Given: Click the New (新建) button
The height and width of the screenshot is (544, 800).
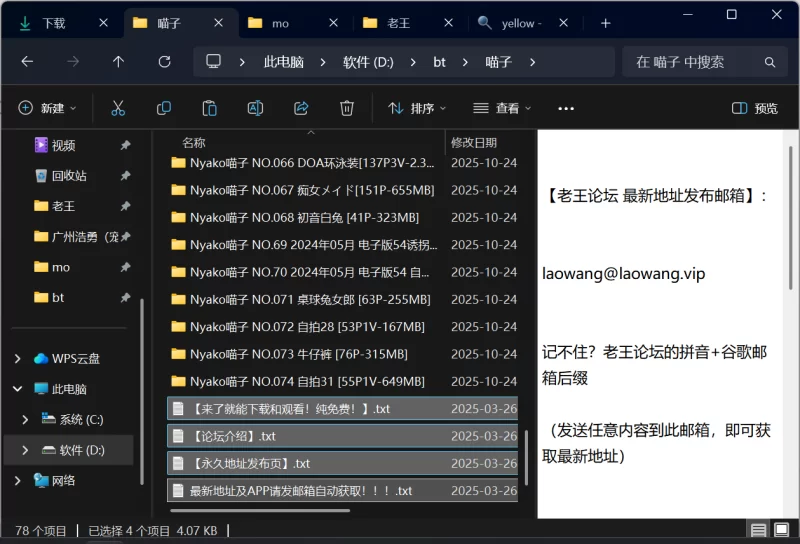Looking at the screenshot, I should pos(47,108).
